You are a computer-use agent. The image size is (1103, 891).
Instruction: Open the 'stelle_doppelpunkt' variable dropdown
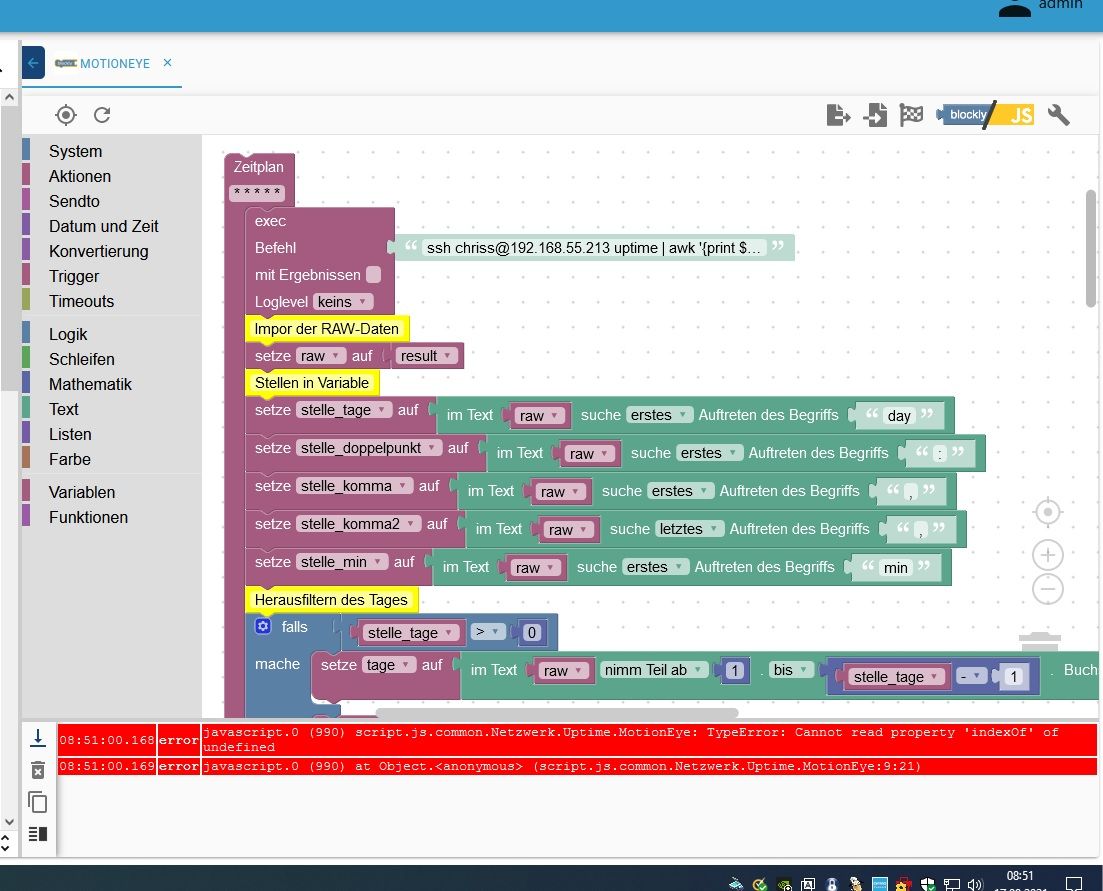click(369, 448)
